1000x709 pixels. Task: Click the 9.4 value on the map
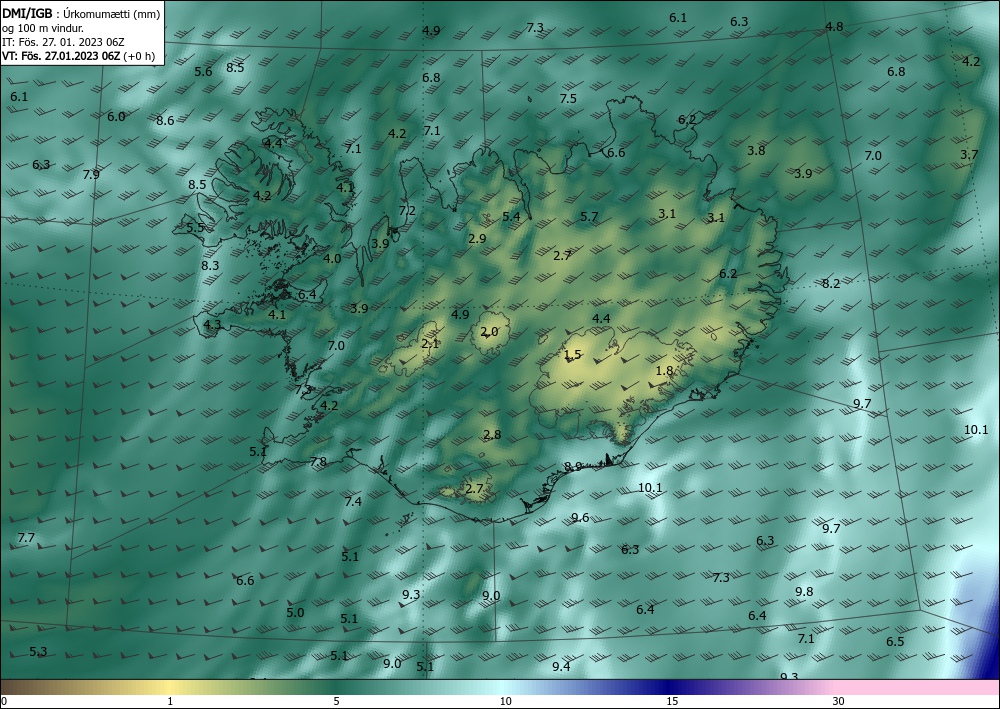pos(561,667)
